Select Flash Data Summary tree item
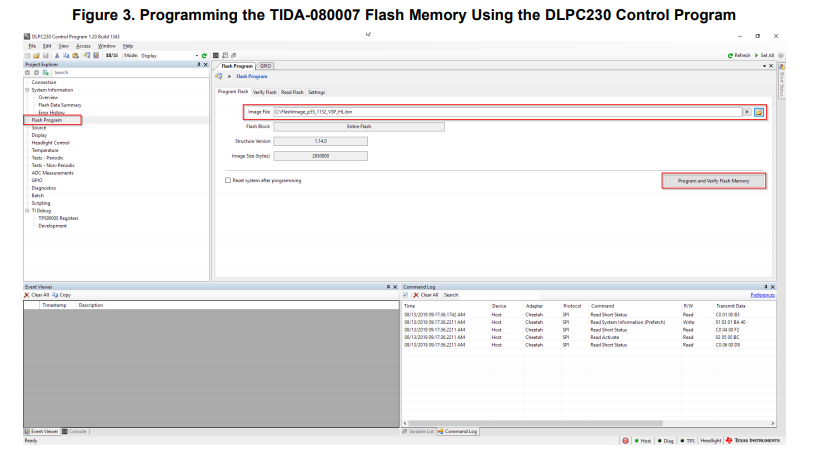The height and width of the screenshot is (464, 813). pos(60,105)
